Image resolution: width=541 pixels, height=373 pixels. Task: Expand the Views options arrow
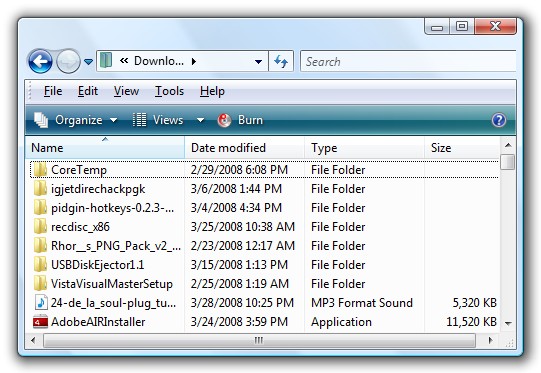point(200,120)
